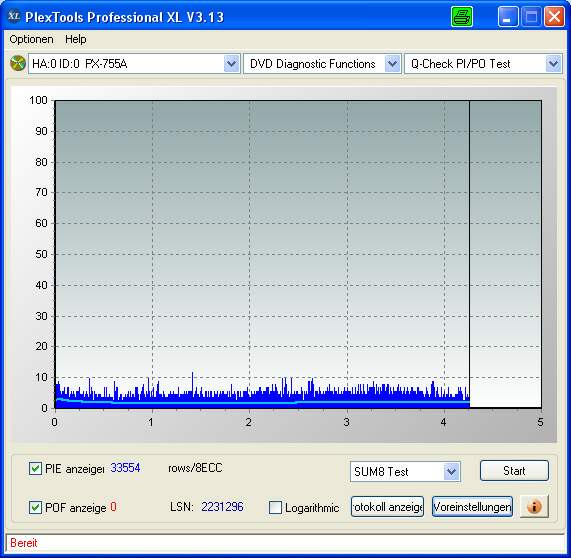This screenshot has height=558, width=571.
Task: Expand the SUM8 Test dropdown
Action: (452, 472)
